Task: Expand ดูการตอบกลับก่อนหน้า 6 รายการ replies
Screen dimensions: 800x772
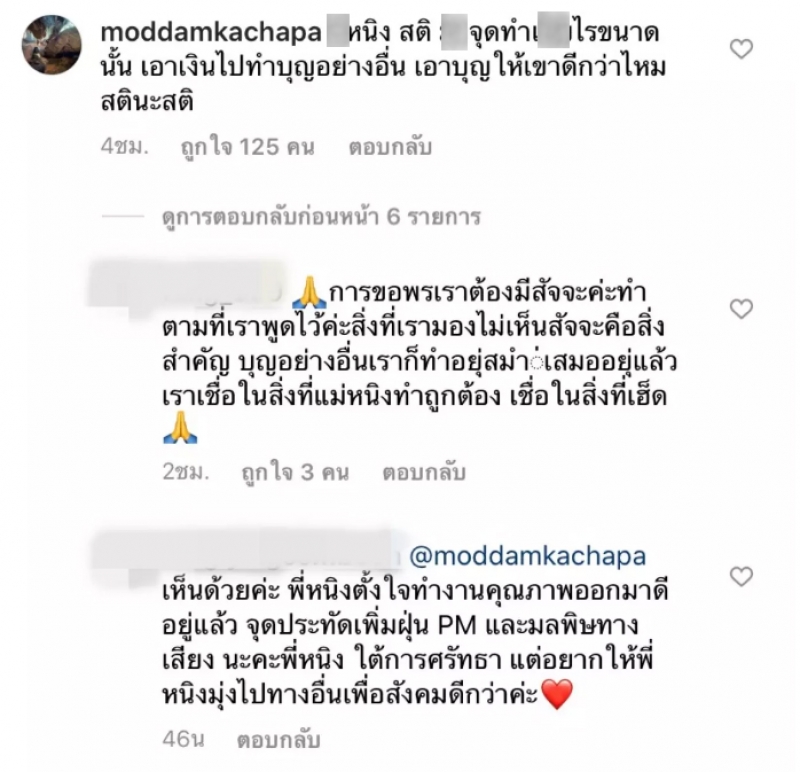Action: (x=321, y=217)
